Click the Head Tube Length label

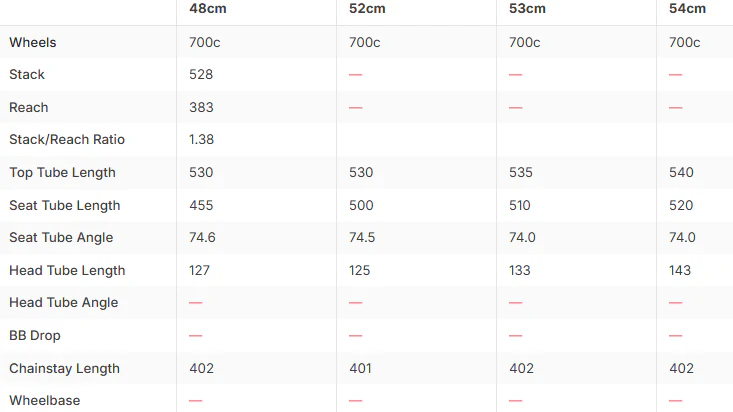pyautogui.click(x=67, y=270)
